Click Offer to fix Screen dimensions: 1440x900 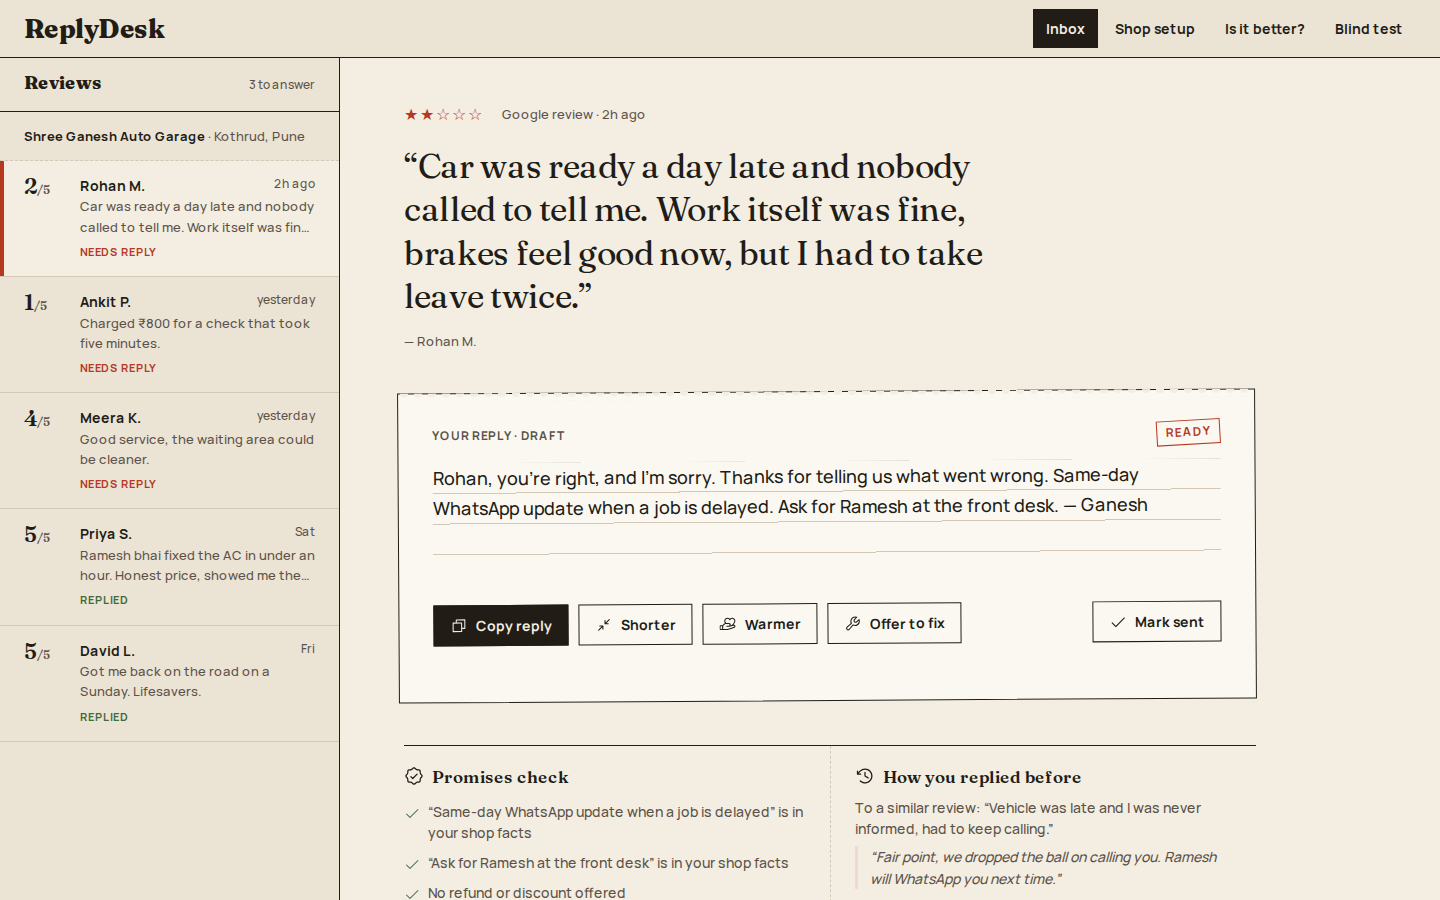894,623
